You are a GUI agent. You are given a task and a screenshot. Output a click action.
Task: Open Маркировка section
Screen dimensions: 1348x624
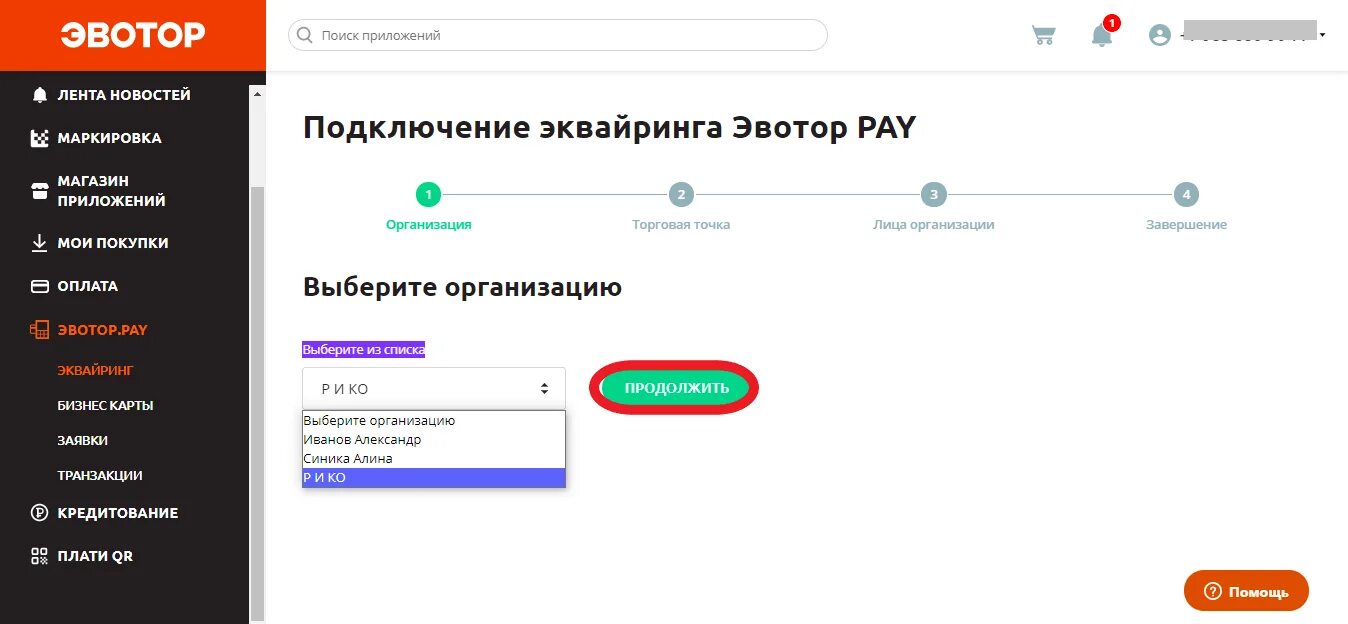tap(110, 138)
